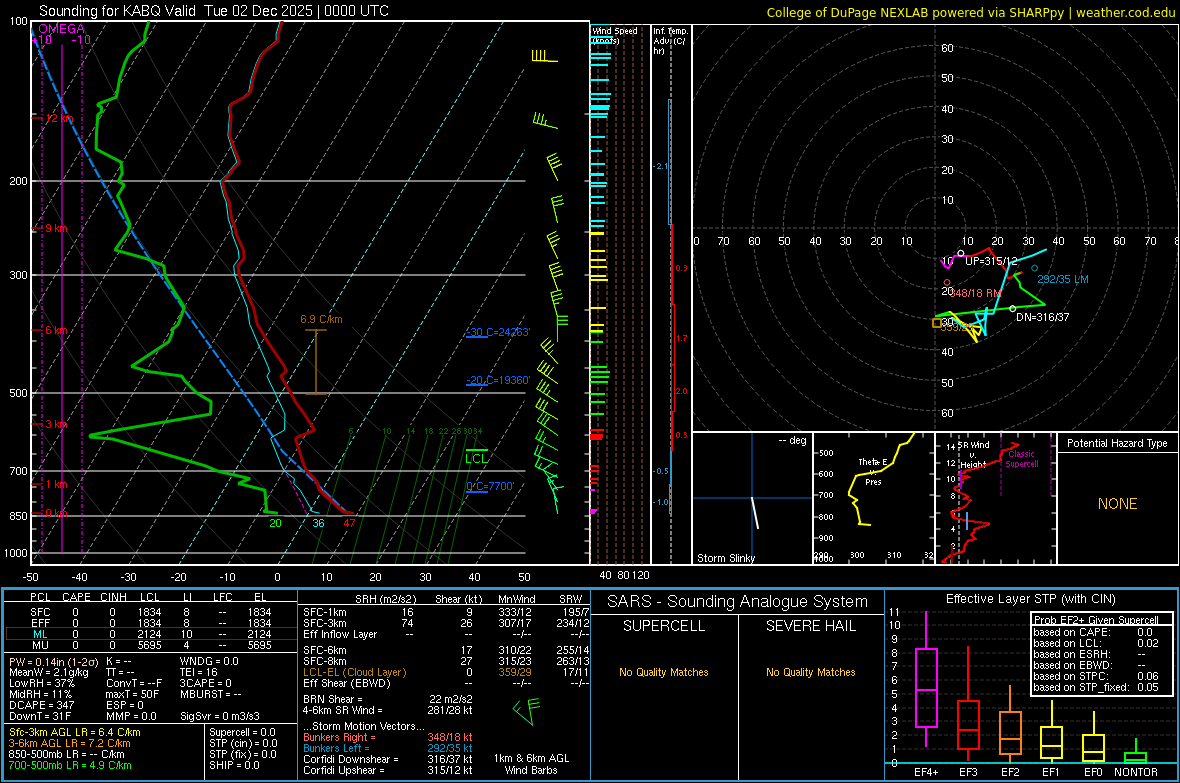Click the red Bunkers right mover circle on hodograph

coord(947,283)
